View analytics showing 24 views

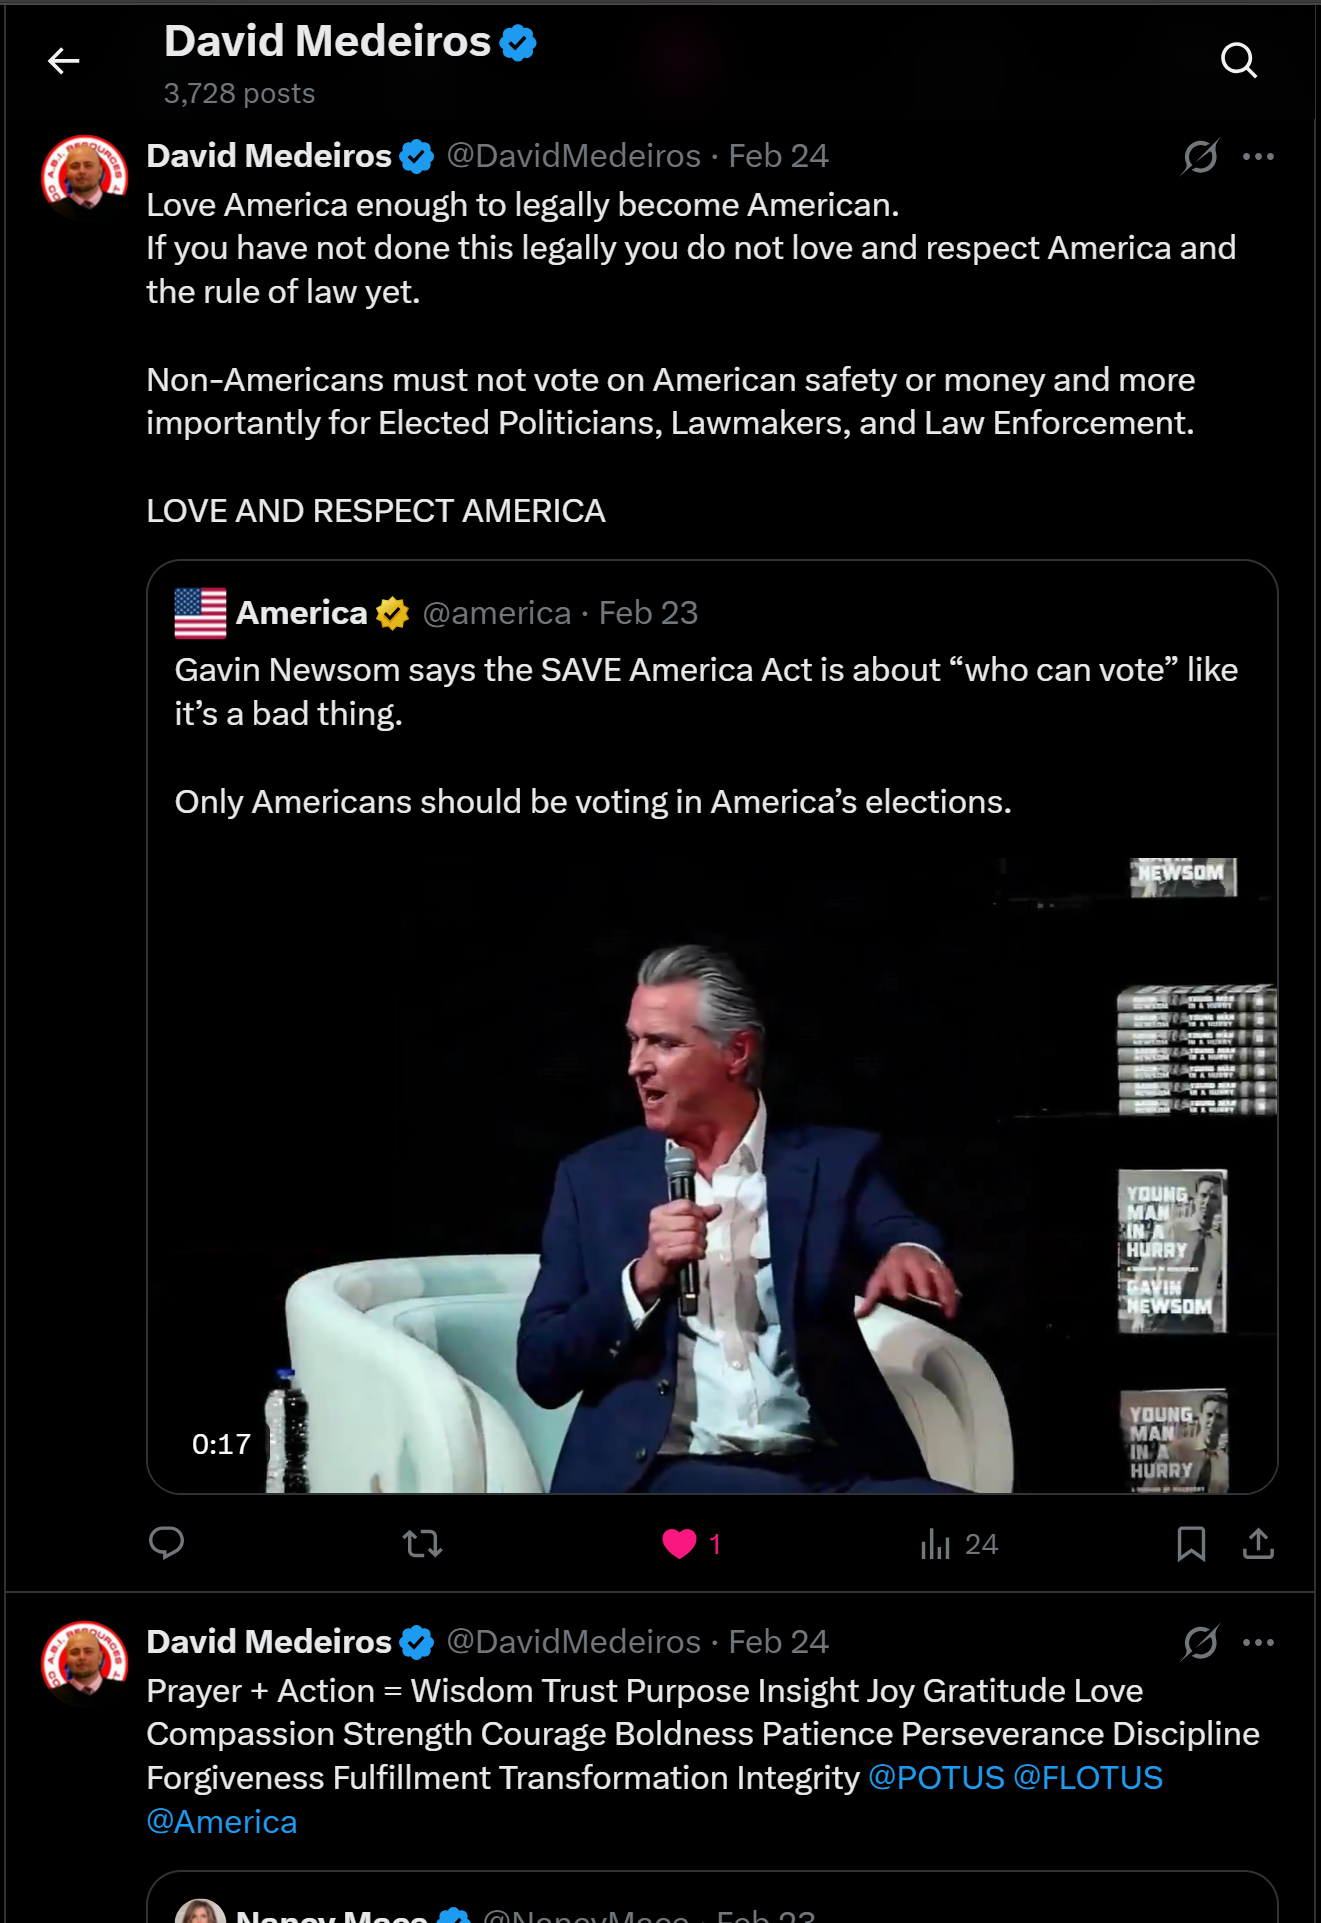958,1543
